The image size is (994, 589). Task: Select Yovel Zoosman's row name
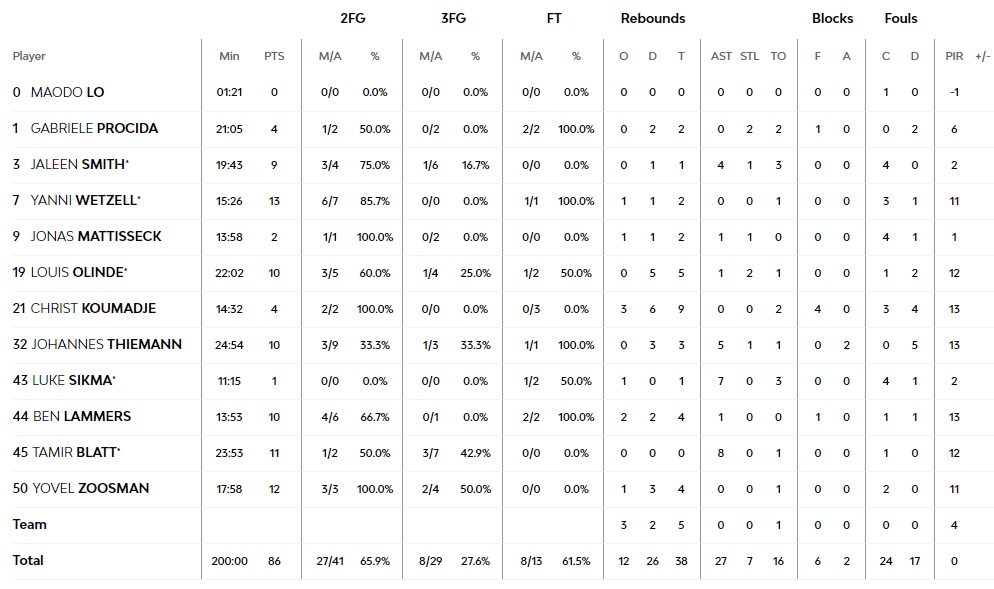coord(90,488)
